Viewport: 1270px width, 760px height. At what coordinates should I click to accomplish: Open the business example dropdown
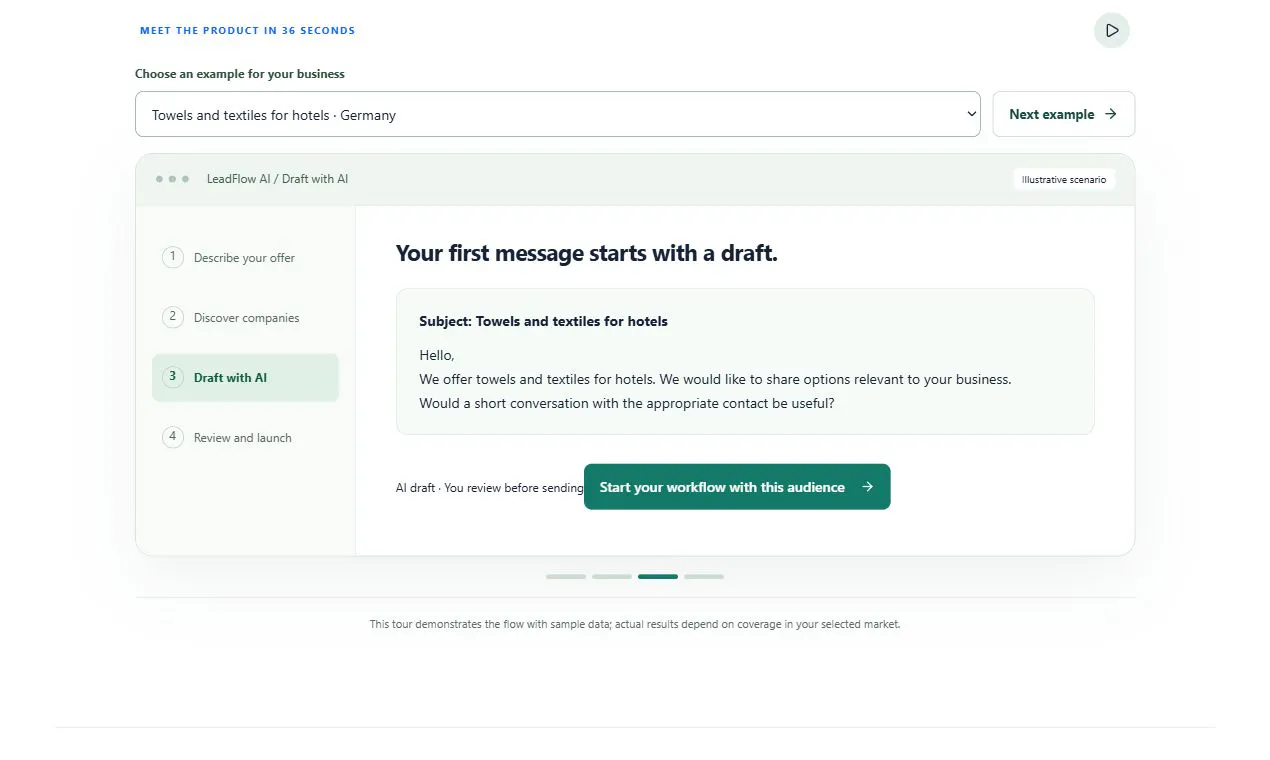click(x=558, y=114)
